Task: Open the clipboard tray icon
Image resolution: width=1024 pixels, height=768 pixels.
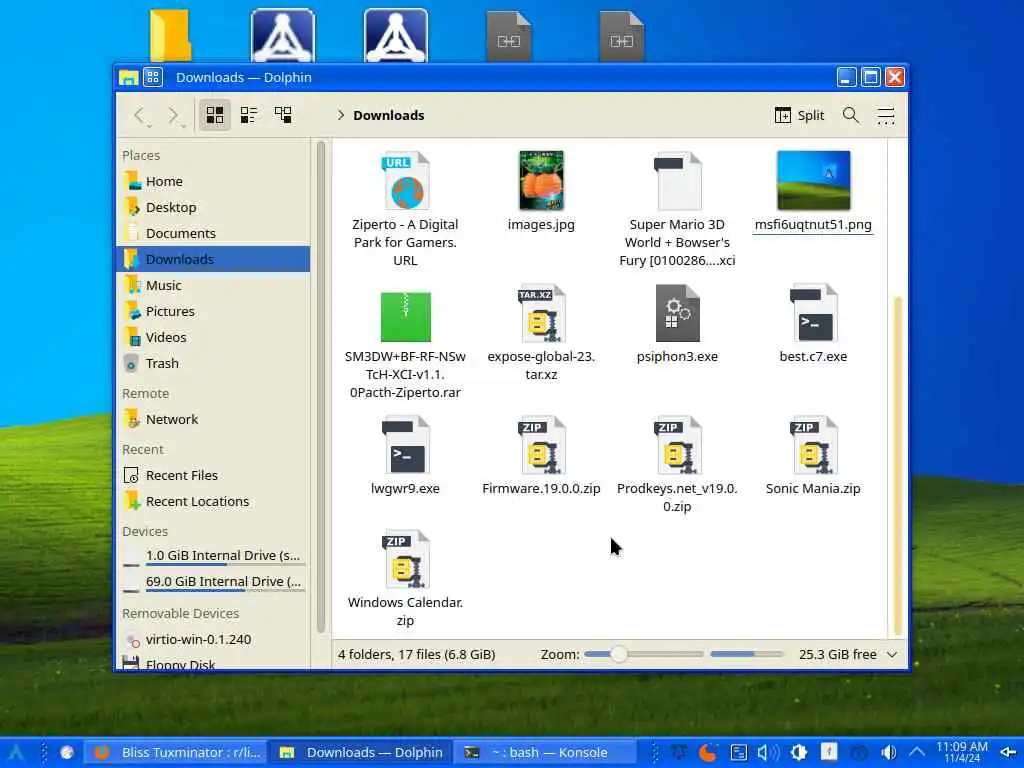Action: tap(739, 753)
